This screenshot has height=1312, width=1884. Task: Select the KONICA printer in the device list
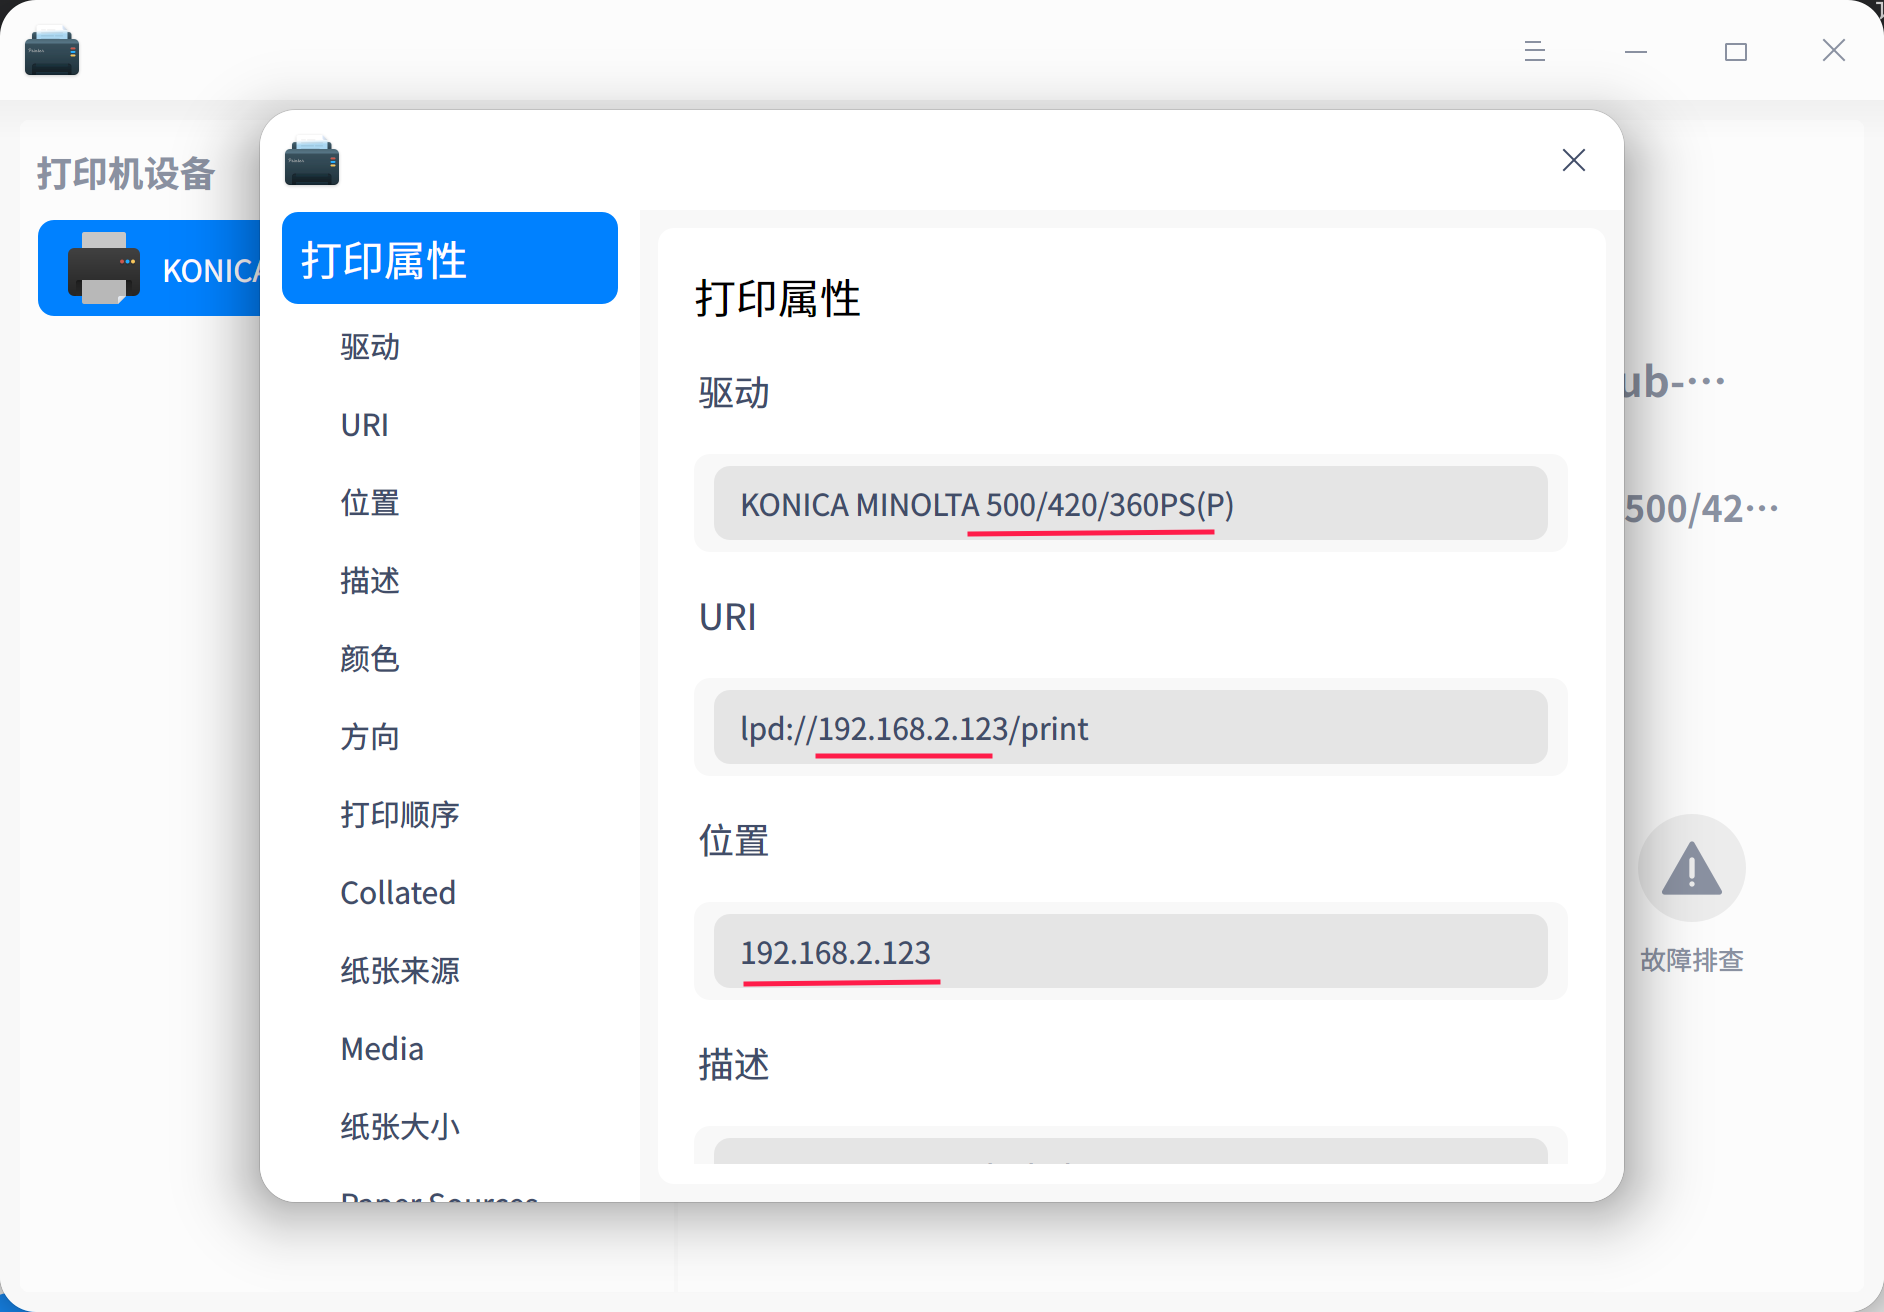(149, 268)
